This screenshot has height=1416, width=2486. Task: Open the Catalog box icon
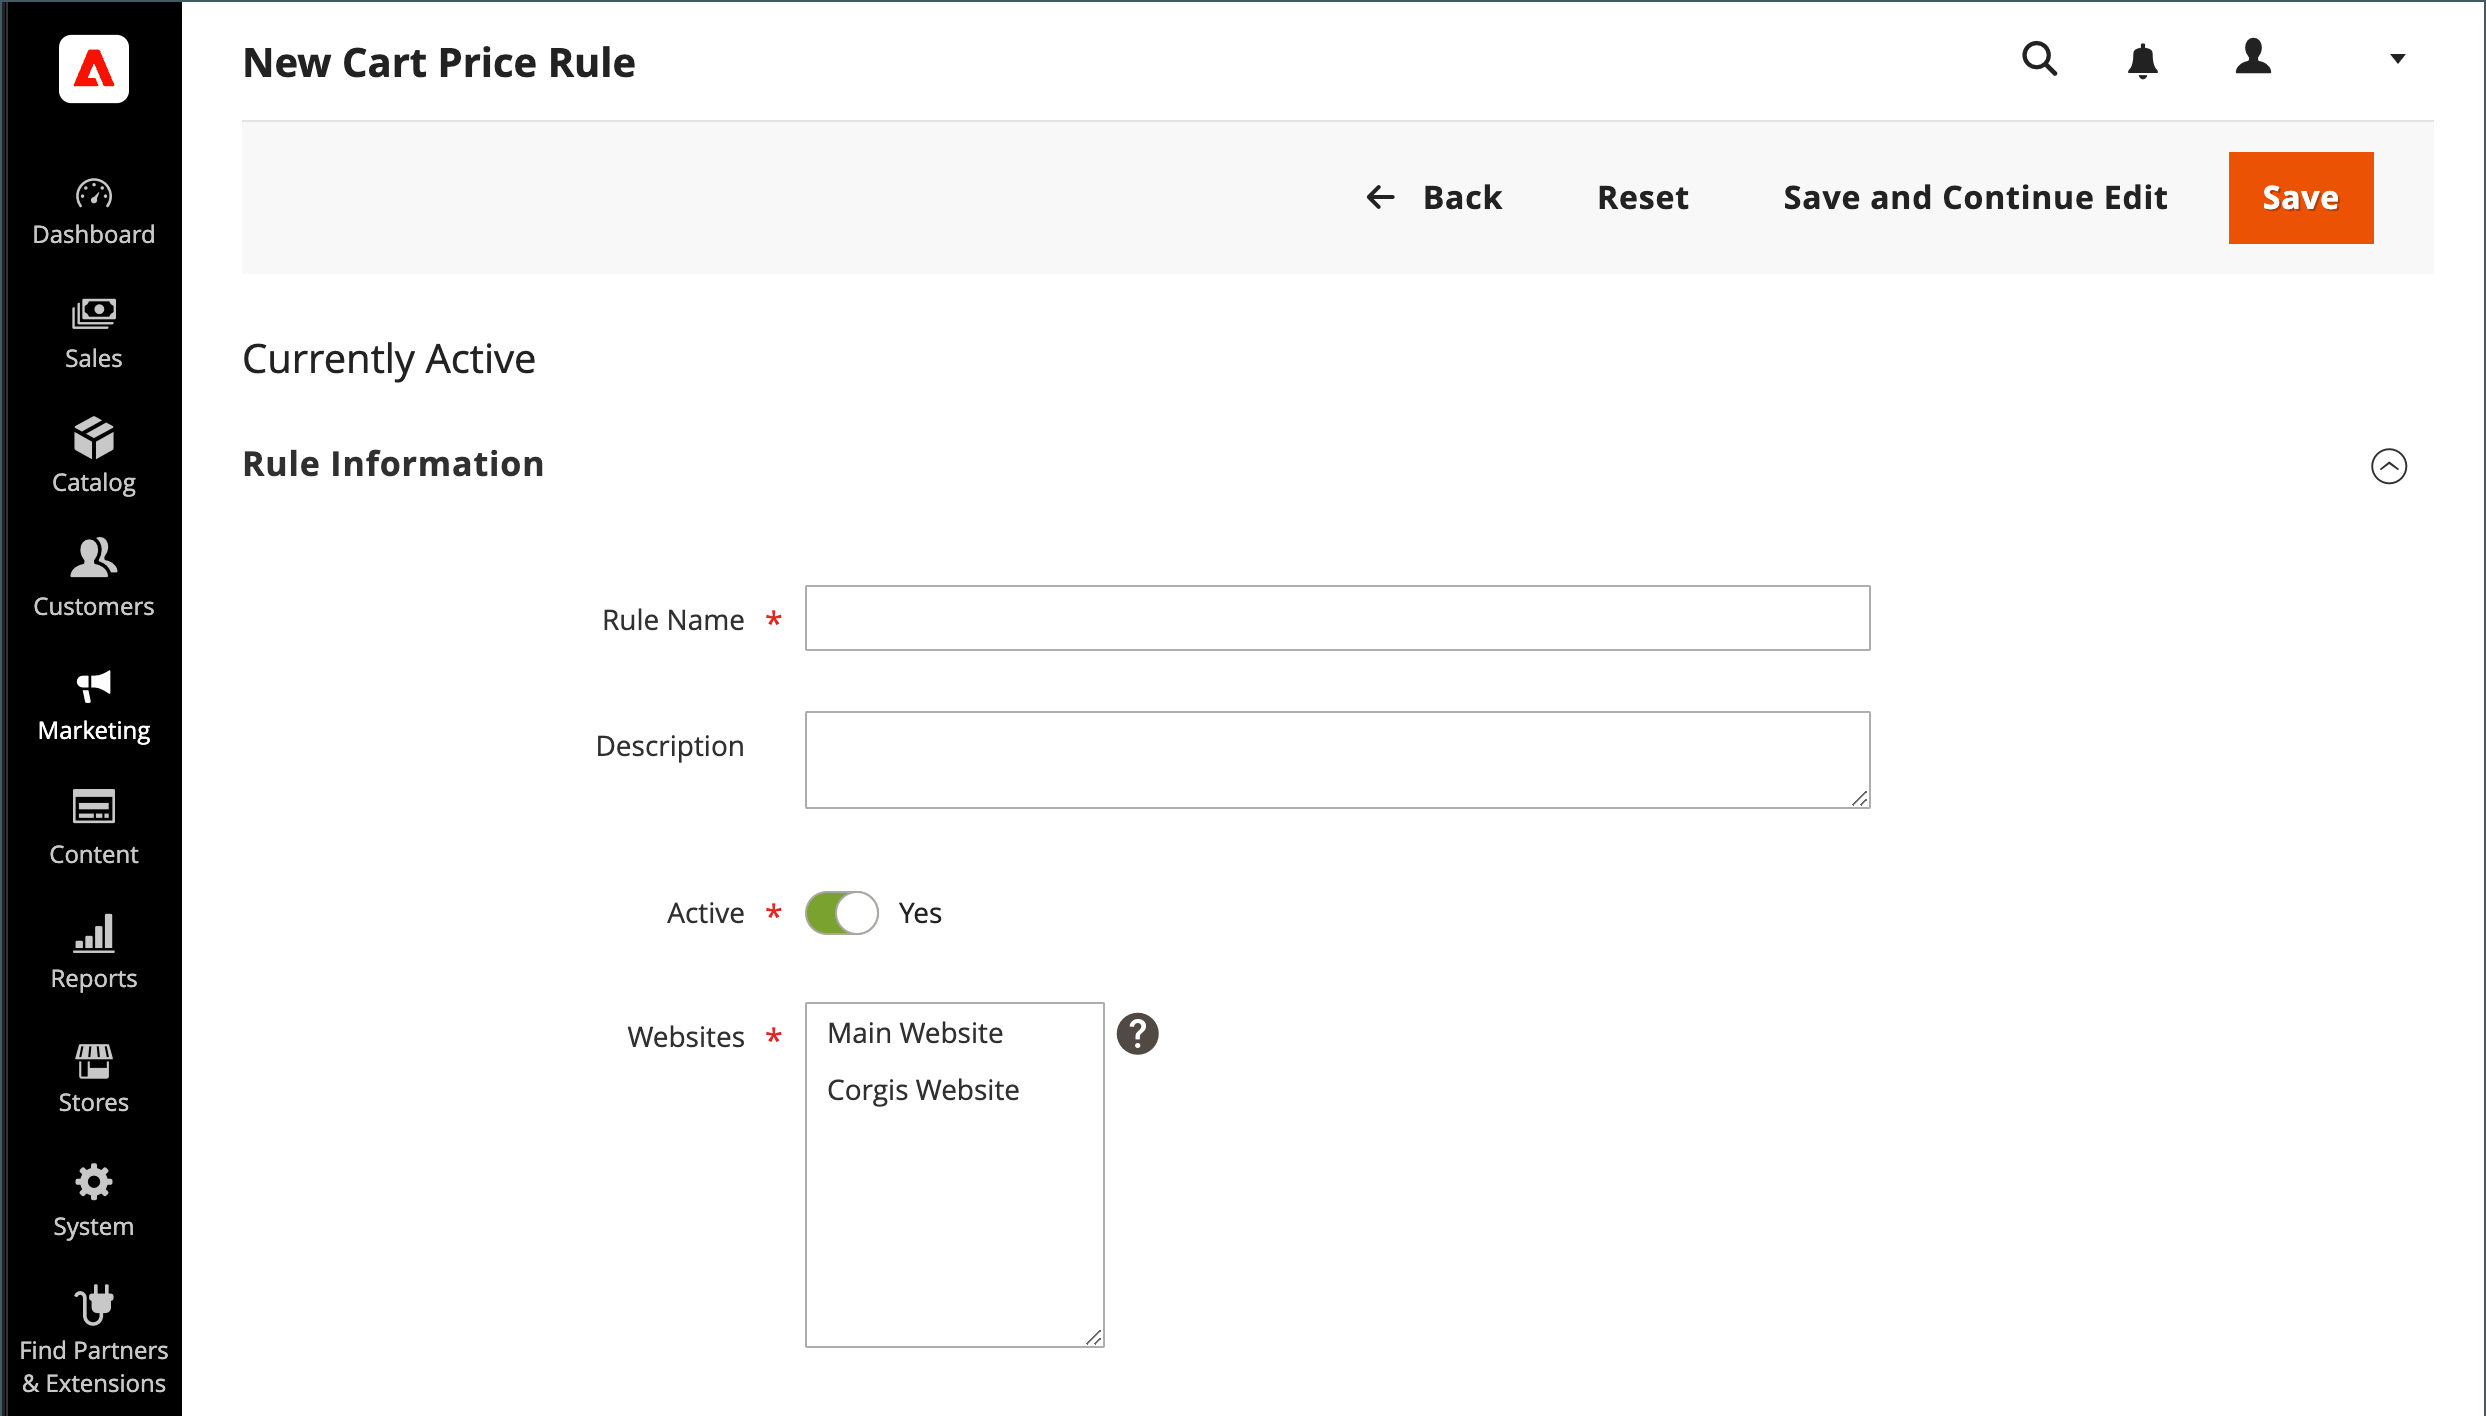(93, 438)
